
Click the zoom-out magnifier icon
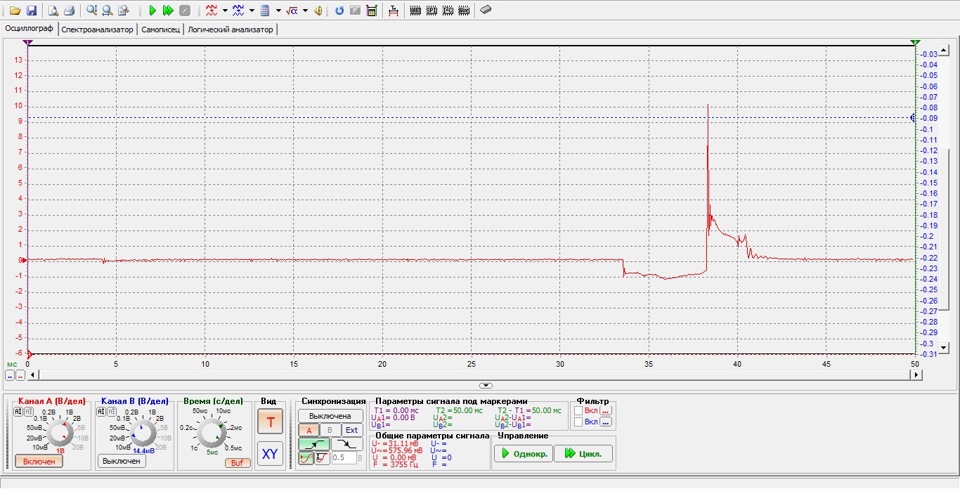point(107,10)
